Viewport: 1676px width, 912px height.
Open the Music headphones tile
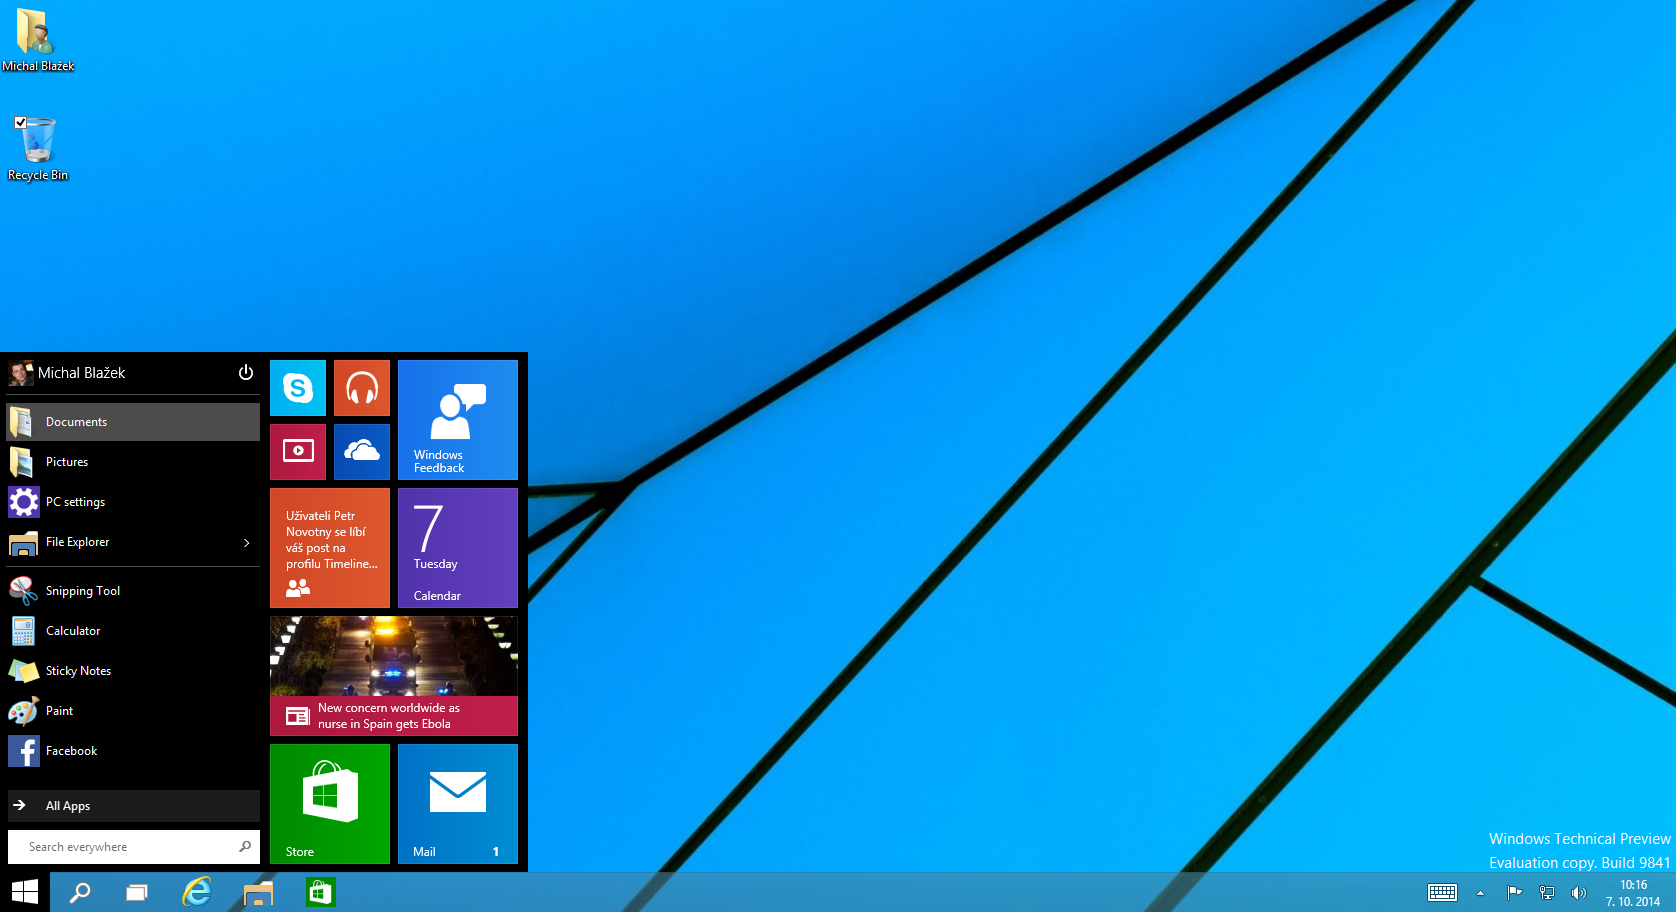pyautogui.click(x=362, y=388)
